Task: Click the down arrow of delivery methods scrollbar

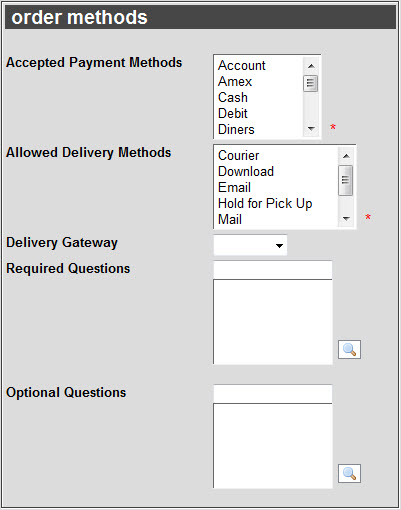Action: tap(346, 218)
